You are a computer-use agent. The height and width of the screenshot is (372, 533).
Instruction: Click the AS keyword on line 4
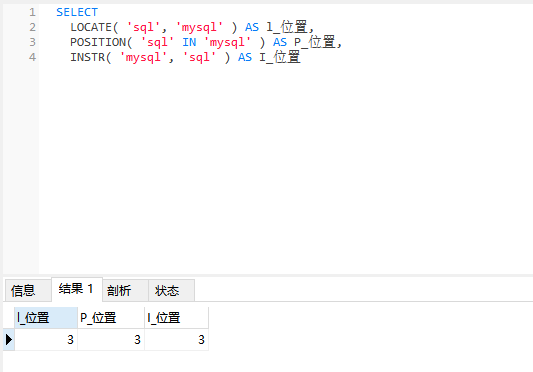[x=245, y=57]
